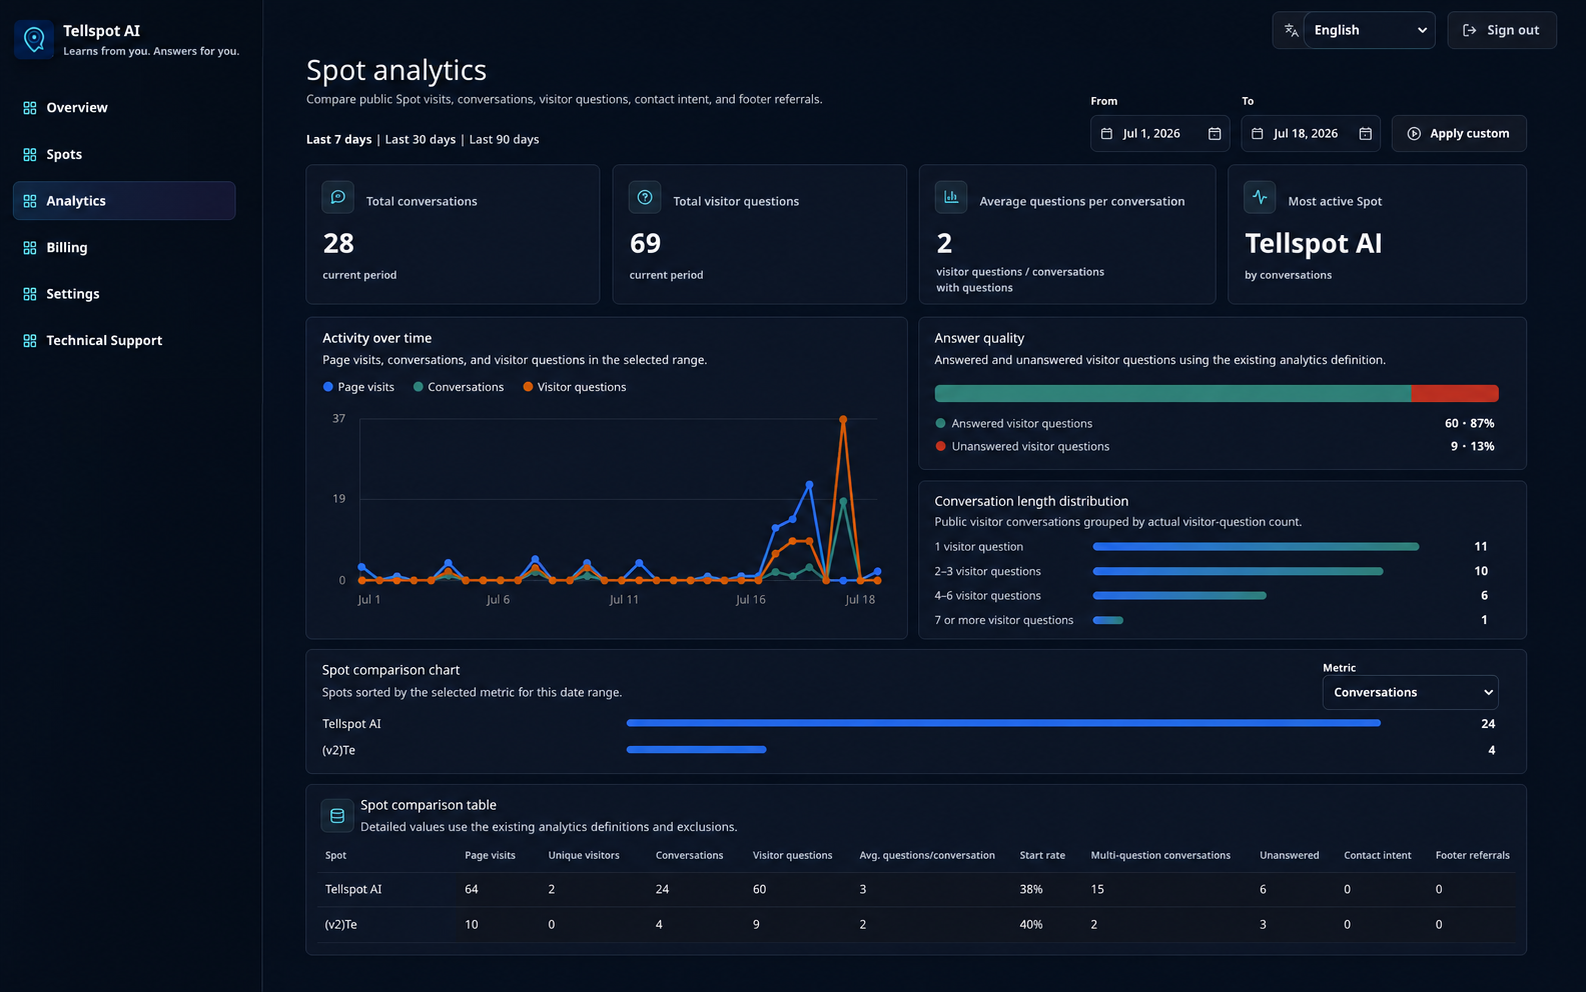Click the From date field Jul 1, 2026
The height and width of the screenshot is (992, 1586).
coord(1160,134)
